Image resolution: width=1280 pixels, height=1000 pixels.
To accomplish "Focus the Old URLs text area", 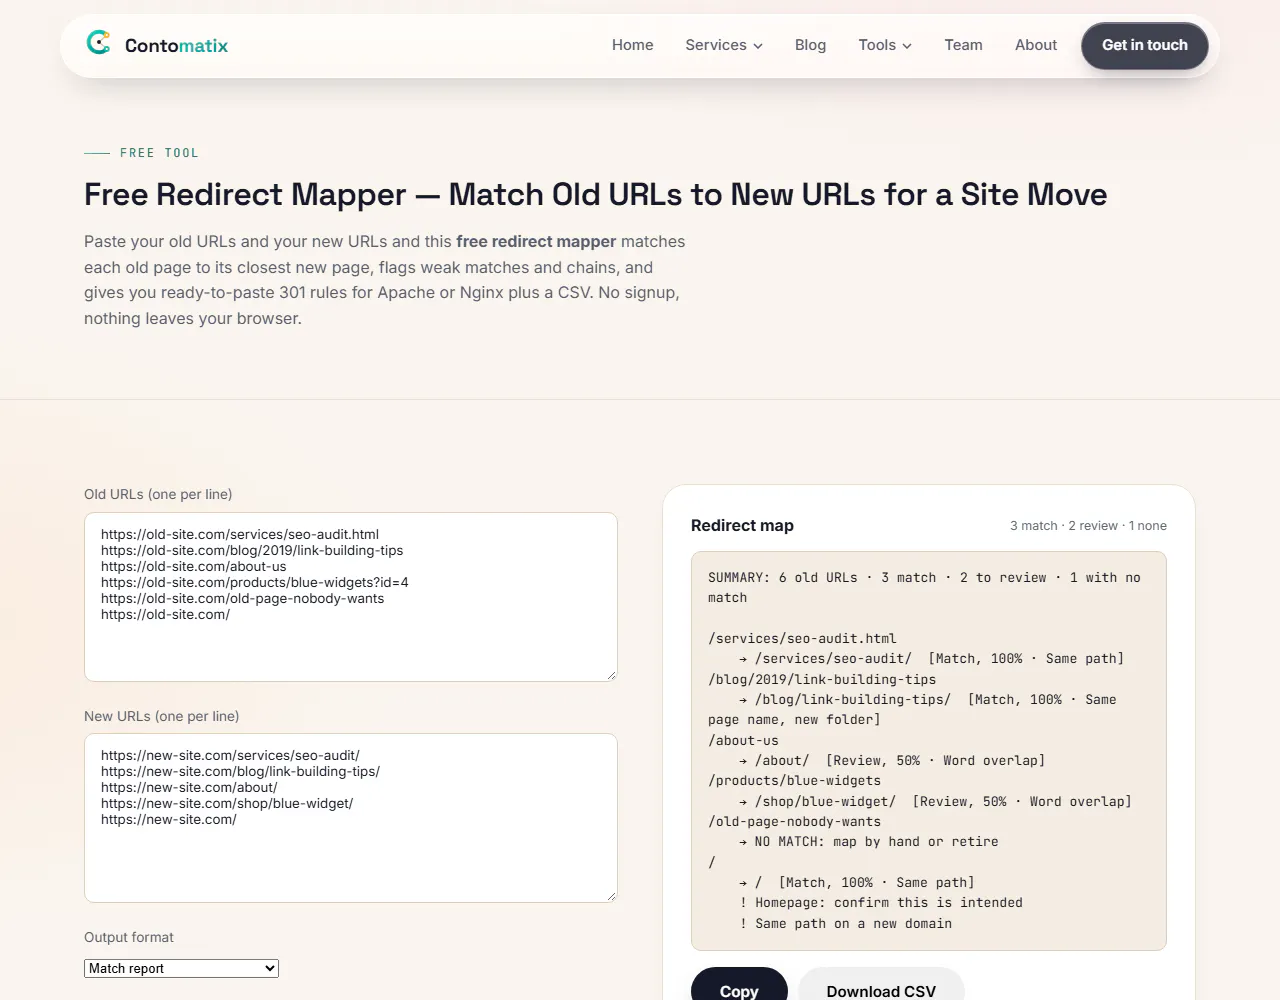I will [351, 597].
